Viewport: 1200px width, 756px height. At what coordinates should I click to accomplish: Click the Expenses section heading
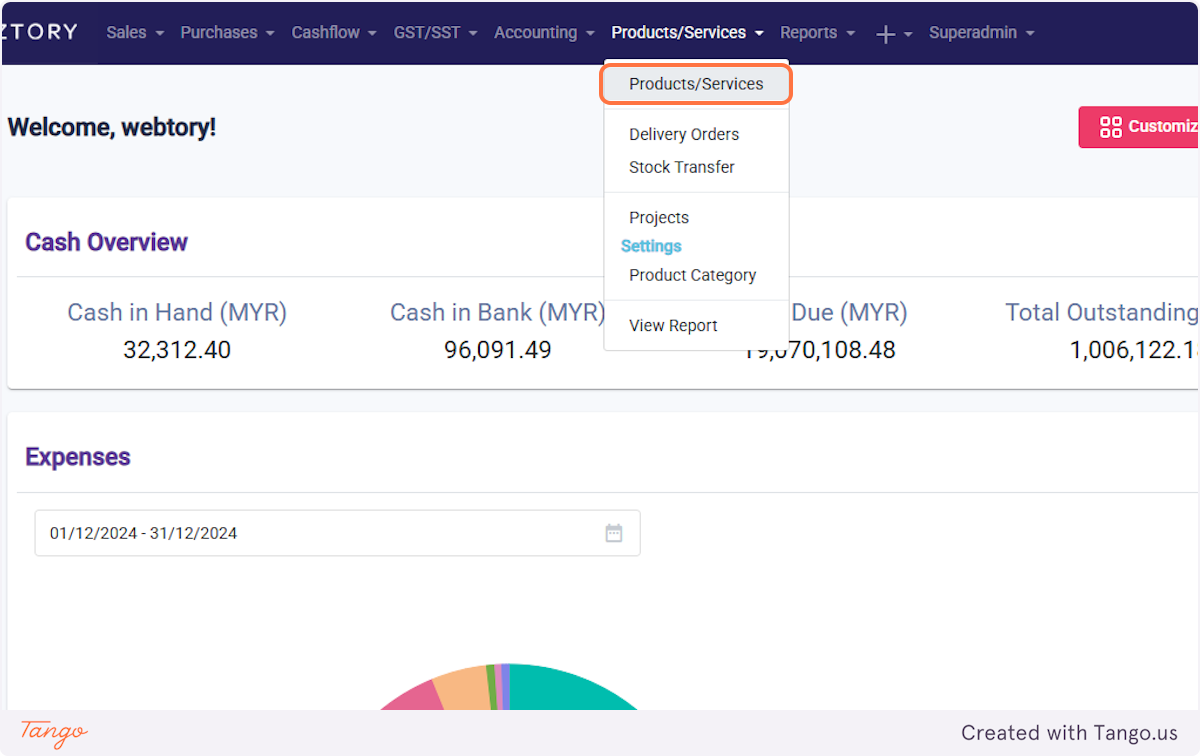(x=78, y=457)
